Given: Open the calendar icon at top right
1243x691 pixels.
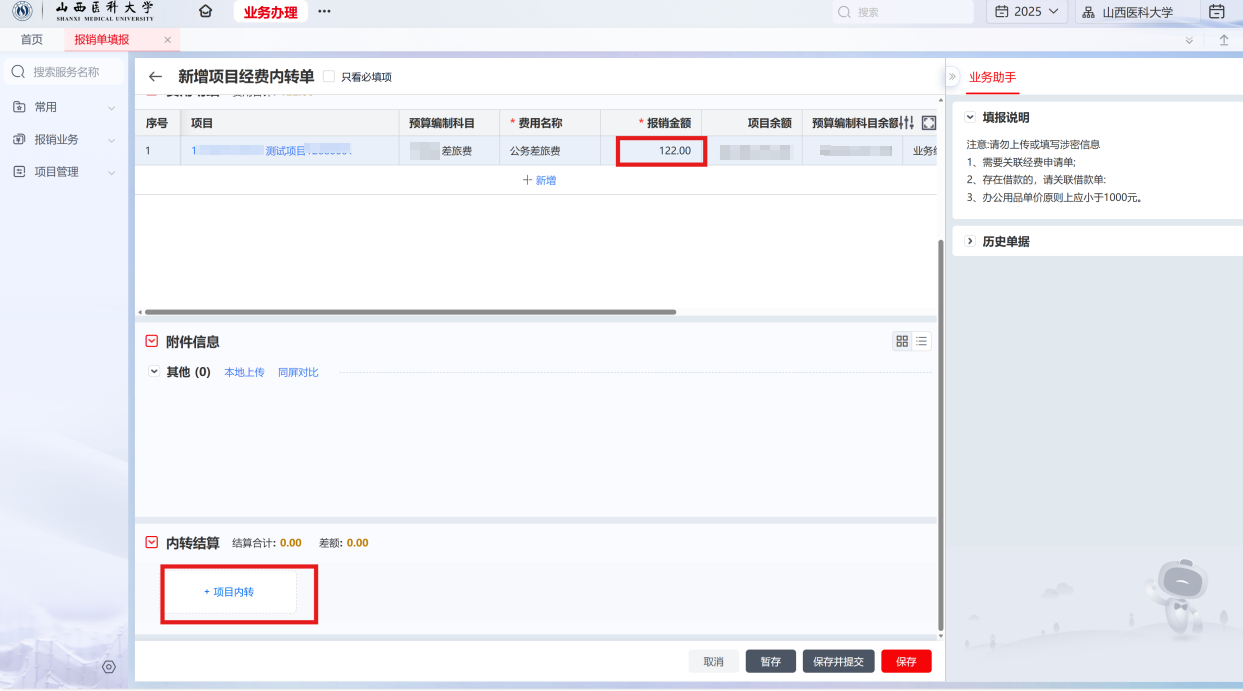Looking at the screenshot, I should point(1217,12).
